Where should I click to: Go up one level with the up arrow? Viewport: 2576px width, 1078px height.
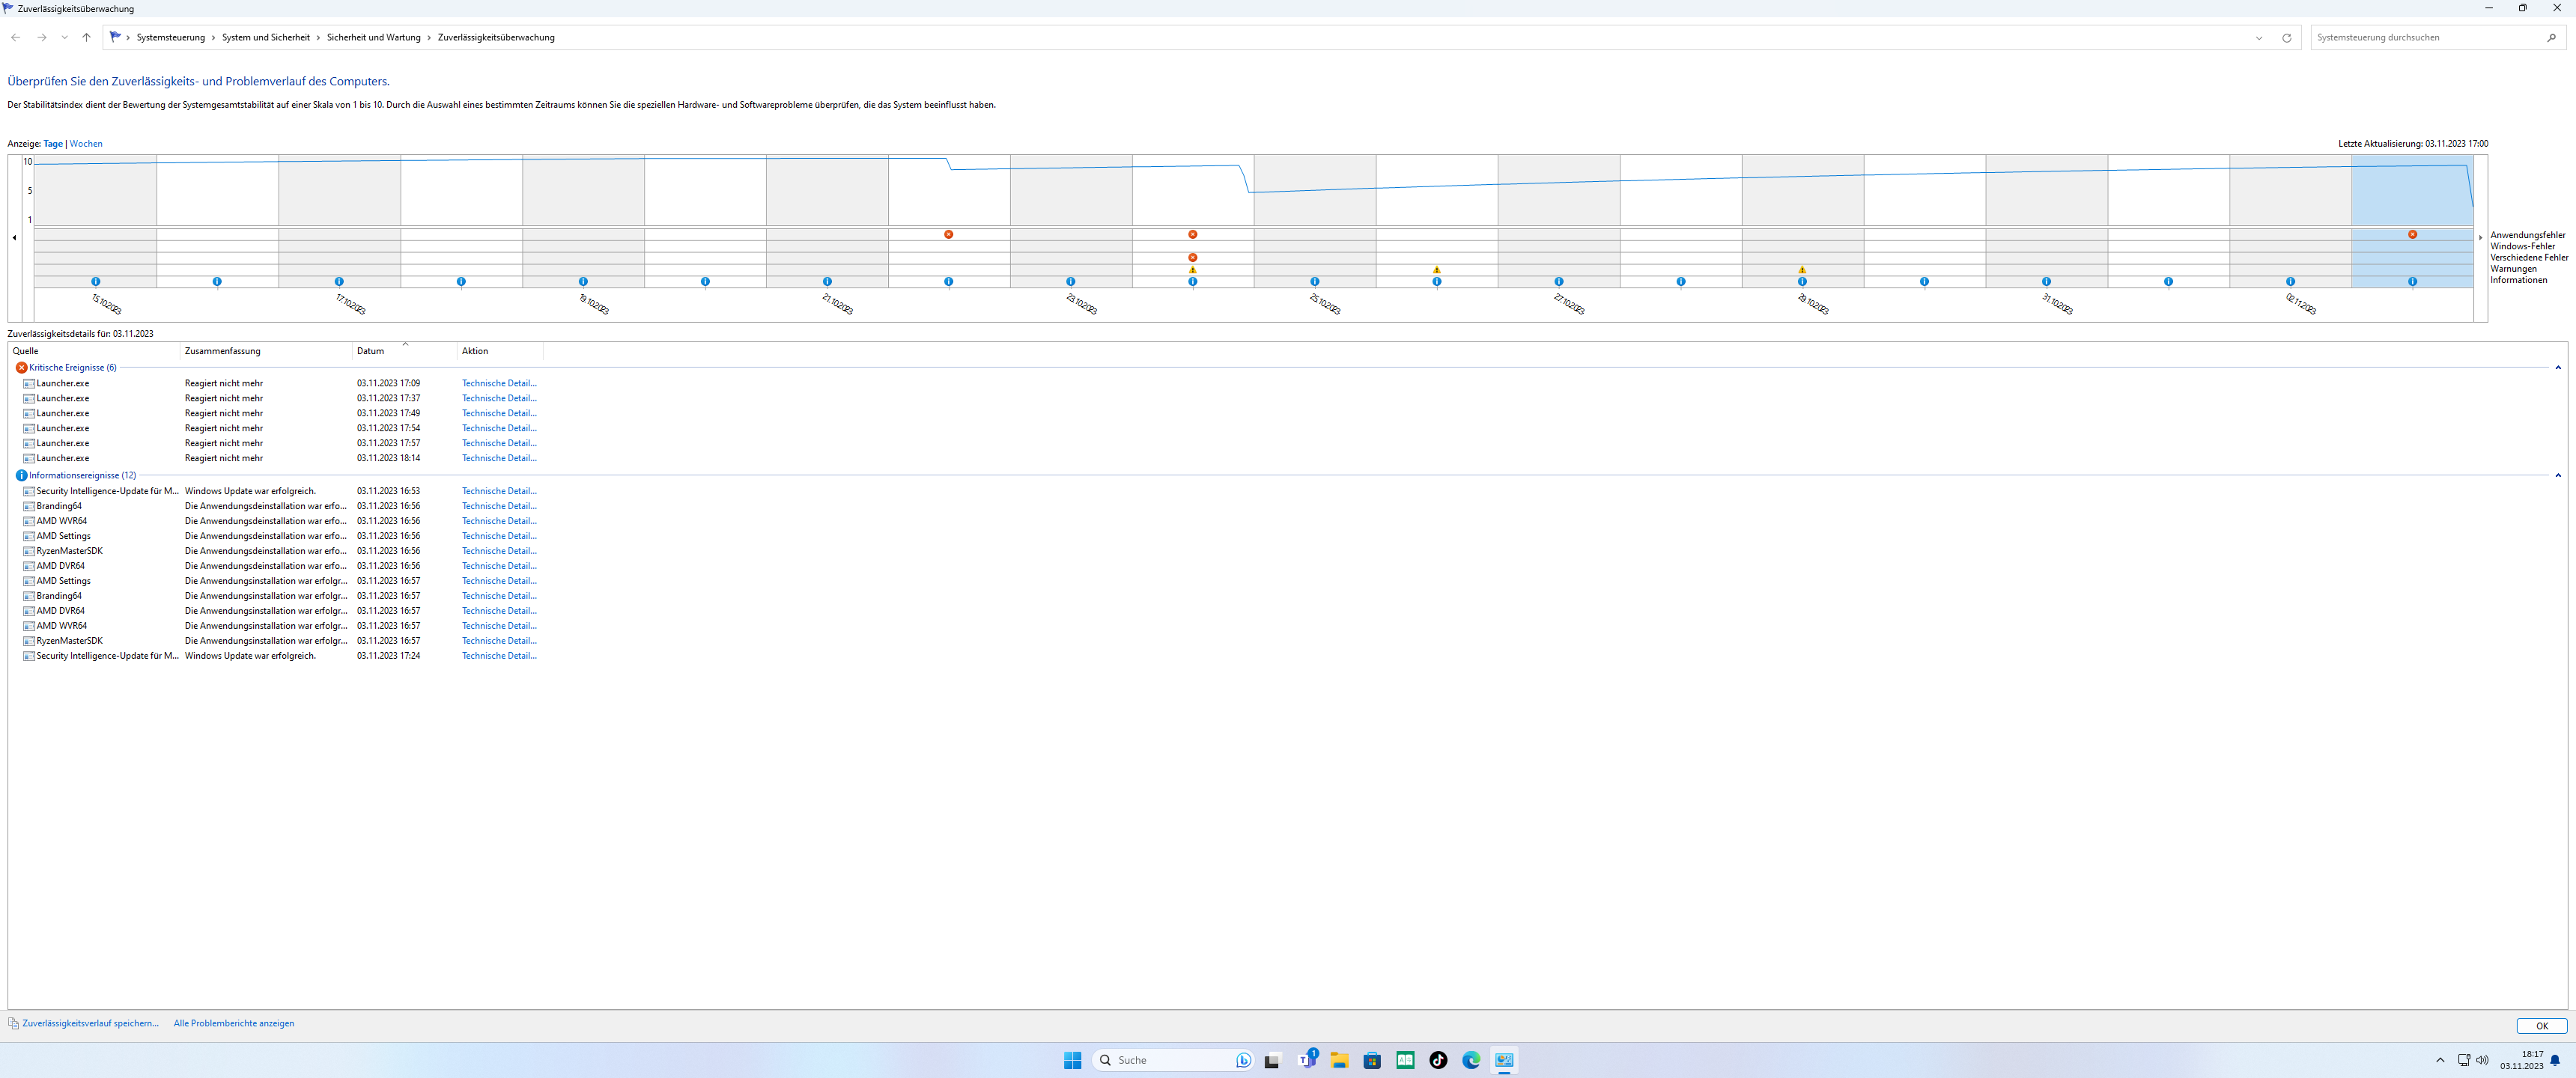(x=86, y=38)
